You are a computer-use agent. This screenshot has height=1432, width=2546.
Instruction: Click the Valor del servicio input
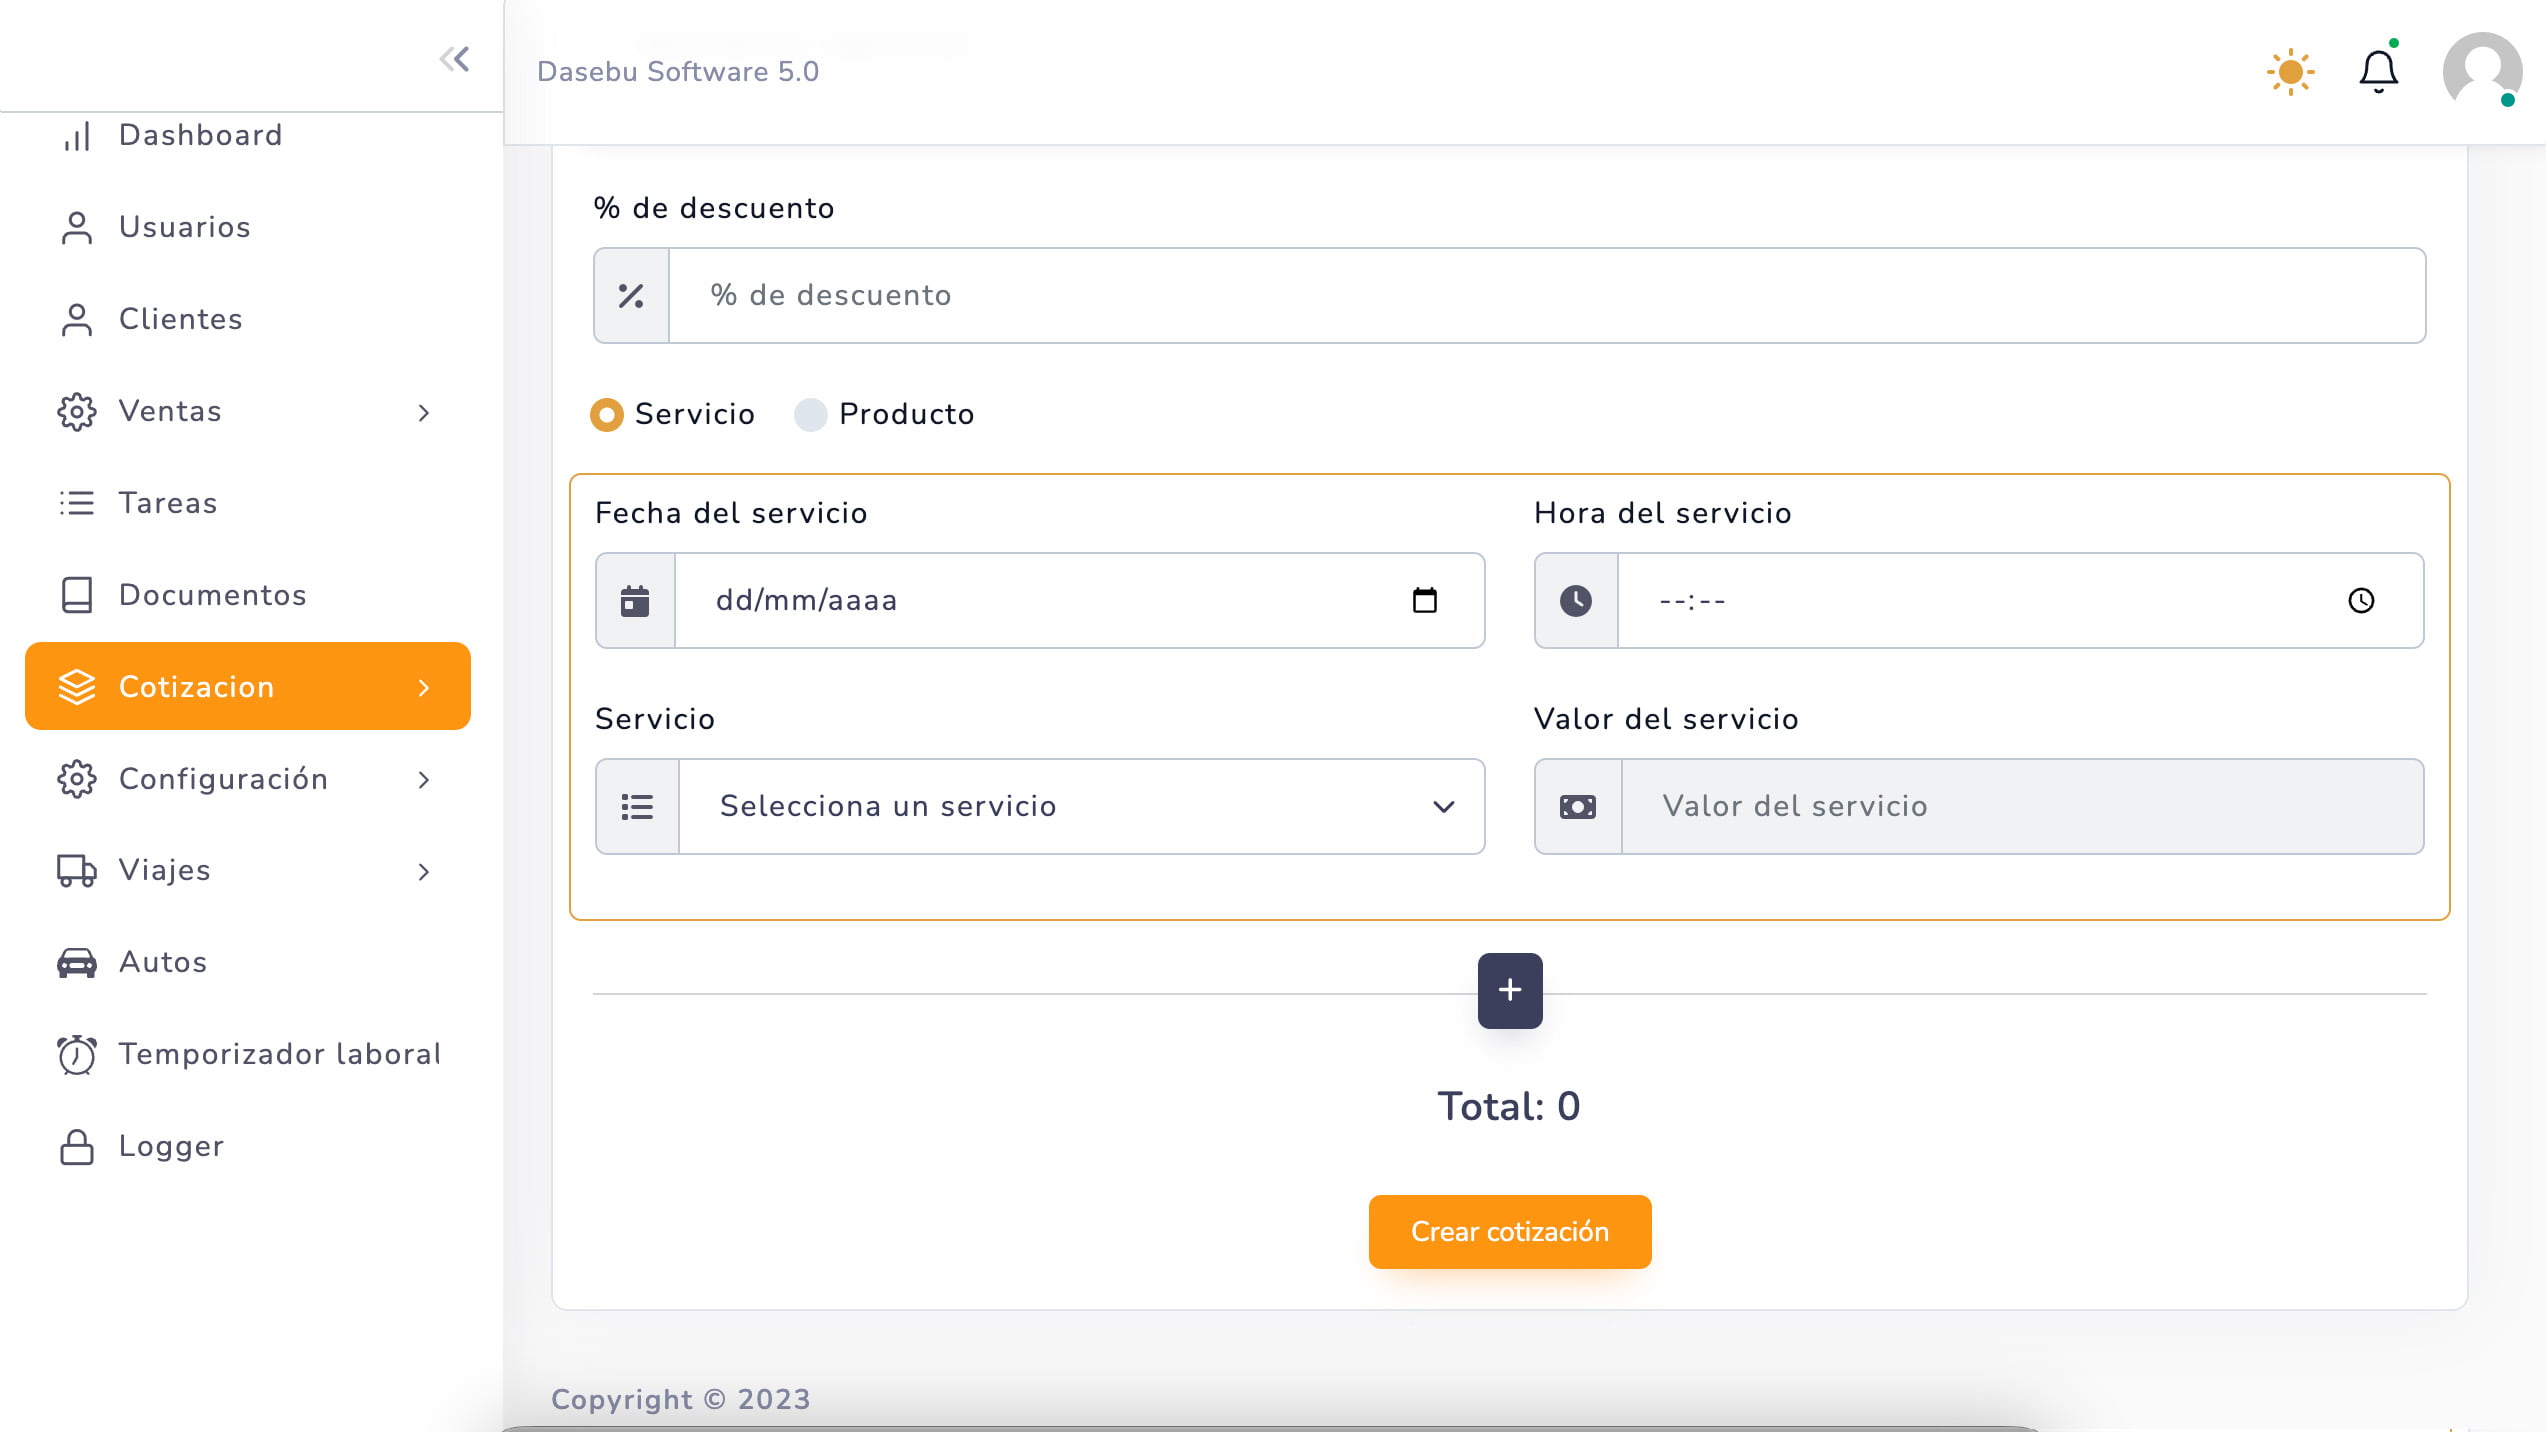[x=2022, y=807]
